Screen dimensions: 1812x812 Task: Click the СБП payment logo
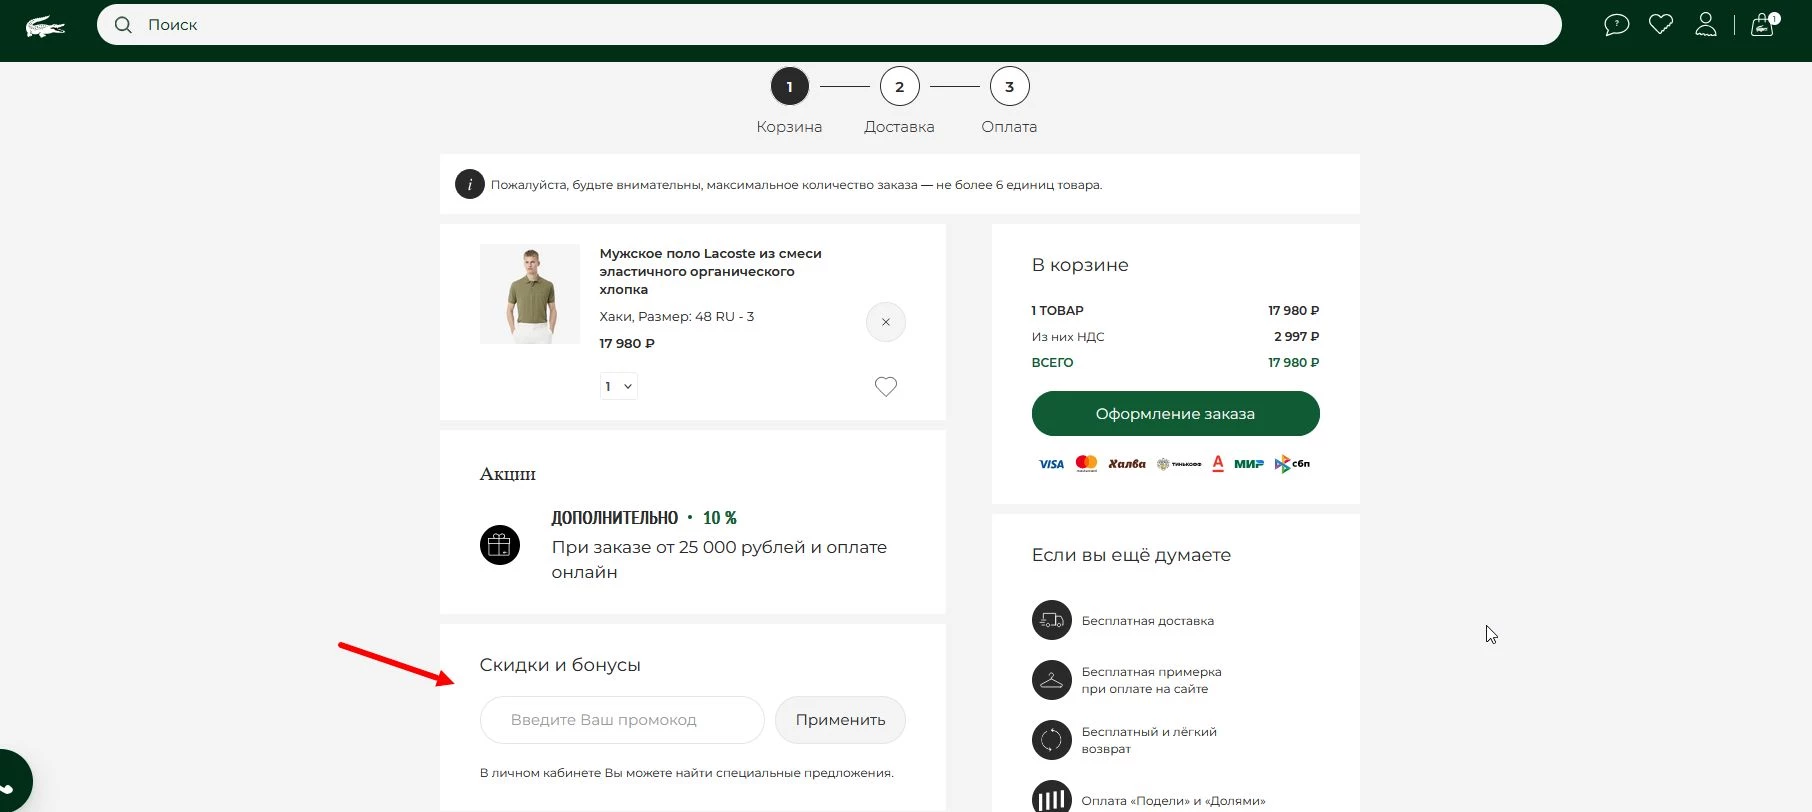tap(1292, 464)
